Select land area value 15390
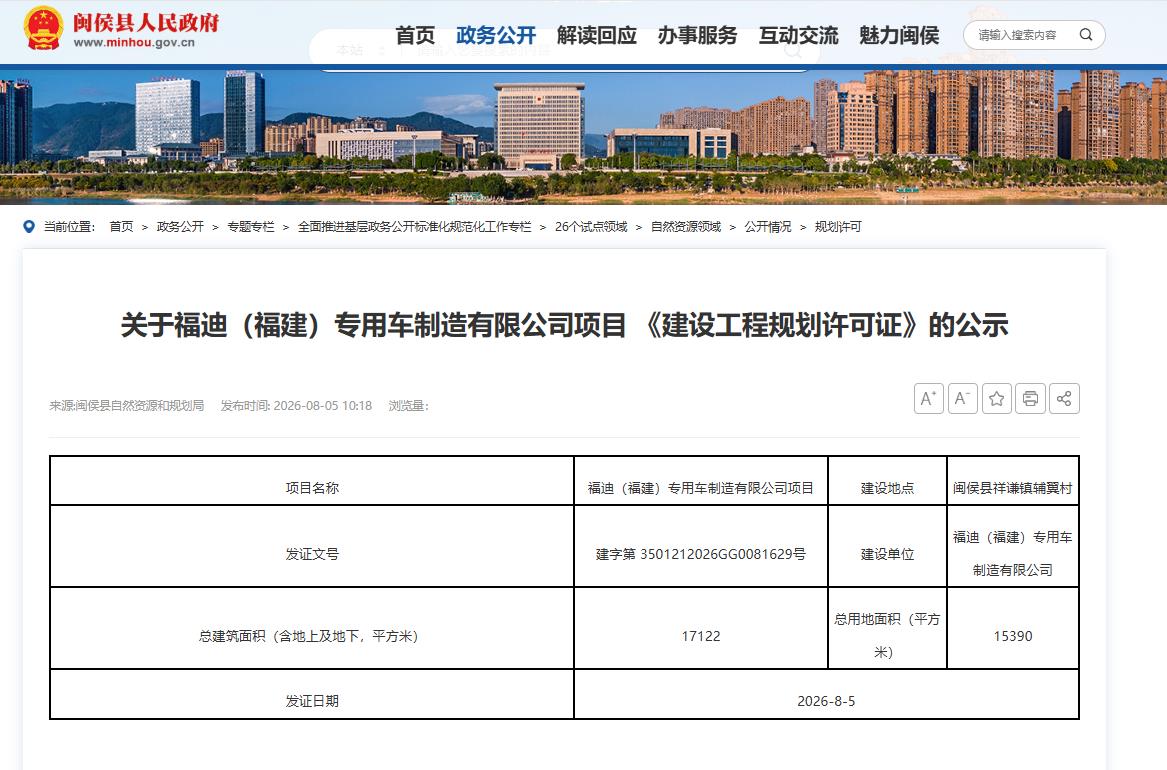The image size is (1167, 770). click(1013, 628)
